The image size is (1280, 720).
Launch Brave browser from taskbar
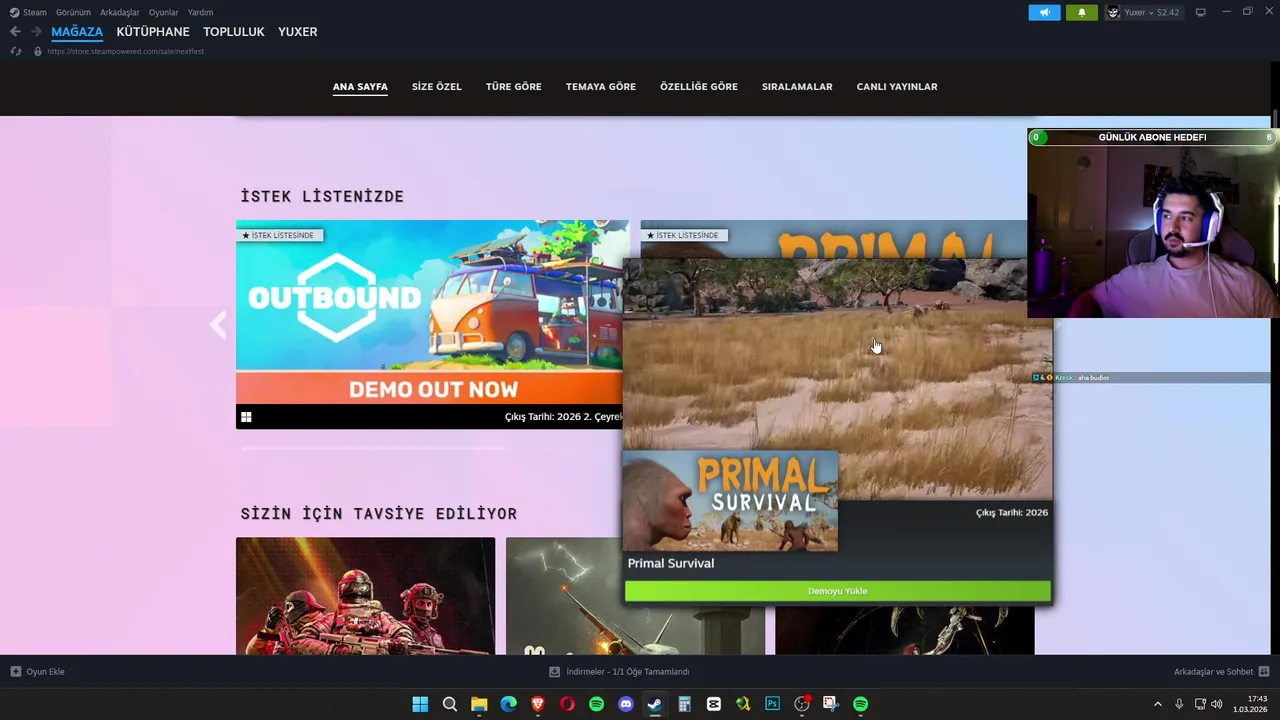pos(538,704)
